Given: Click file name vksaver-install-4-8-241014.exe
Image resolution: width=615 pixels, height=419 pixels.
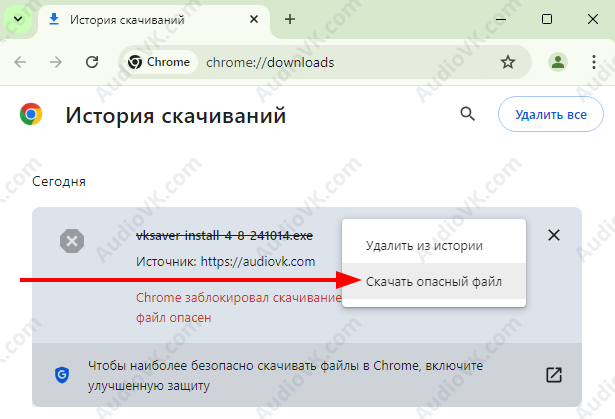Looking at the screenshot, I should 224,236.
